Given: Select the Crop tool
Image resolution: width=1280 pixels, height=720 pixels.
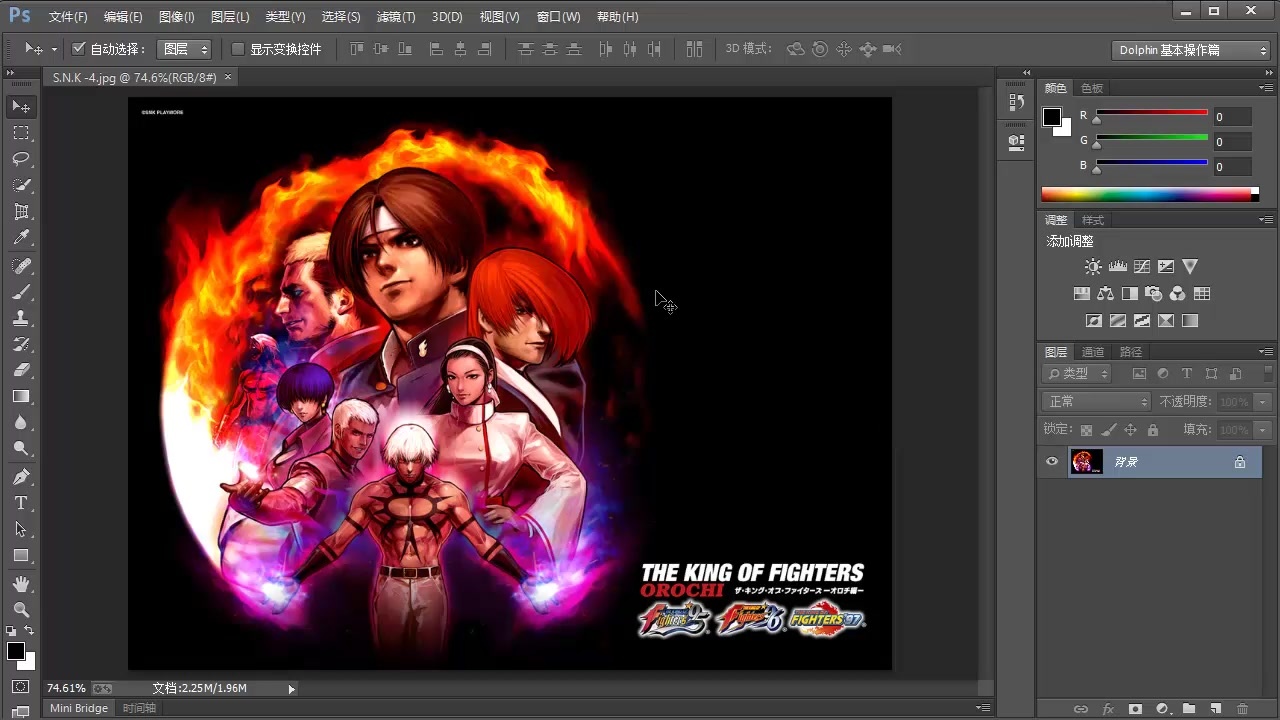Looking at the screenshot, I should point(21,212).
